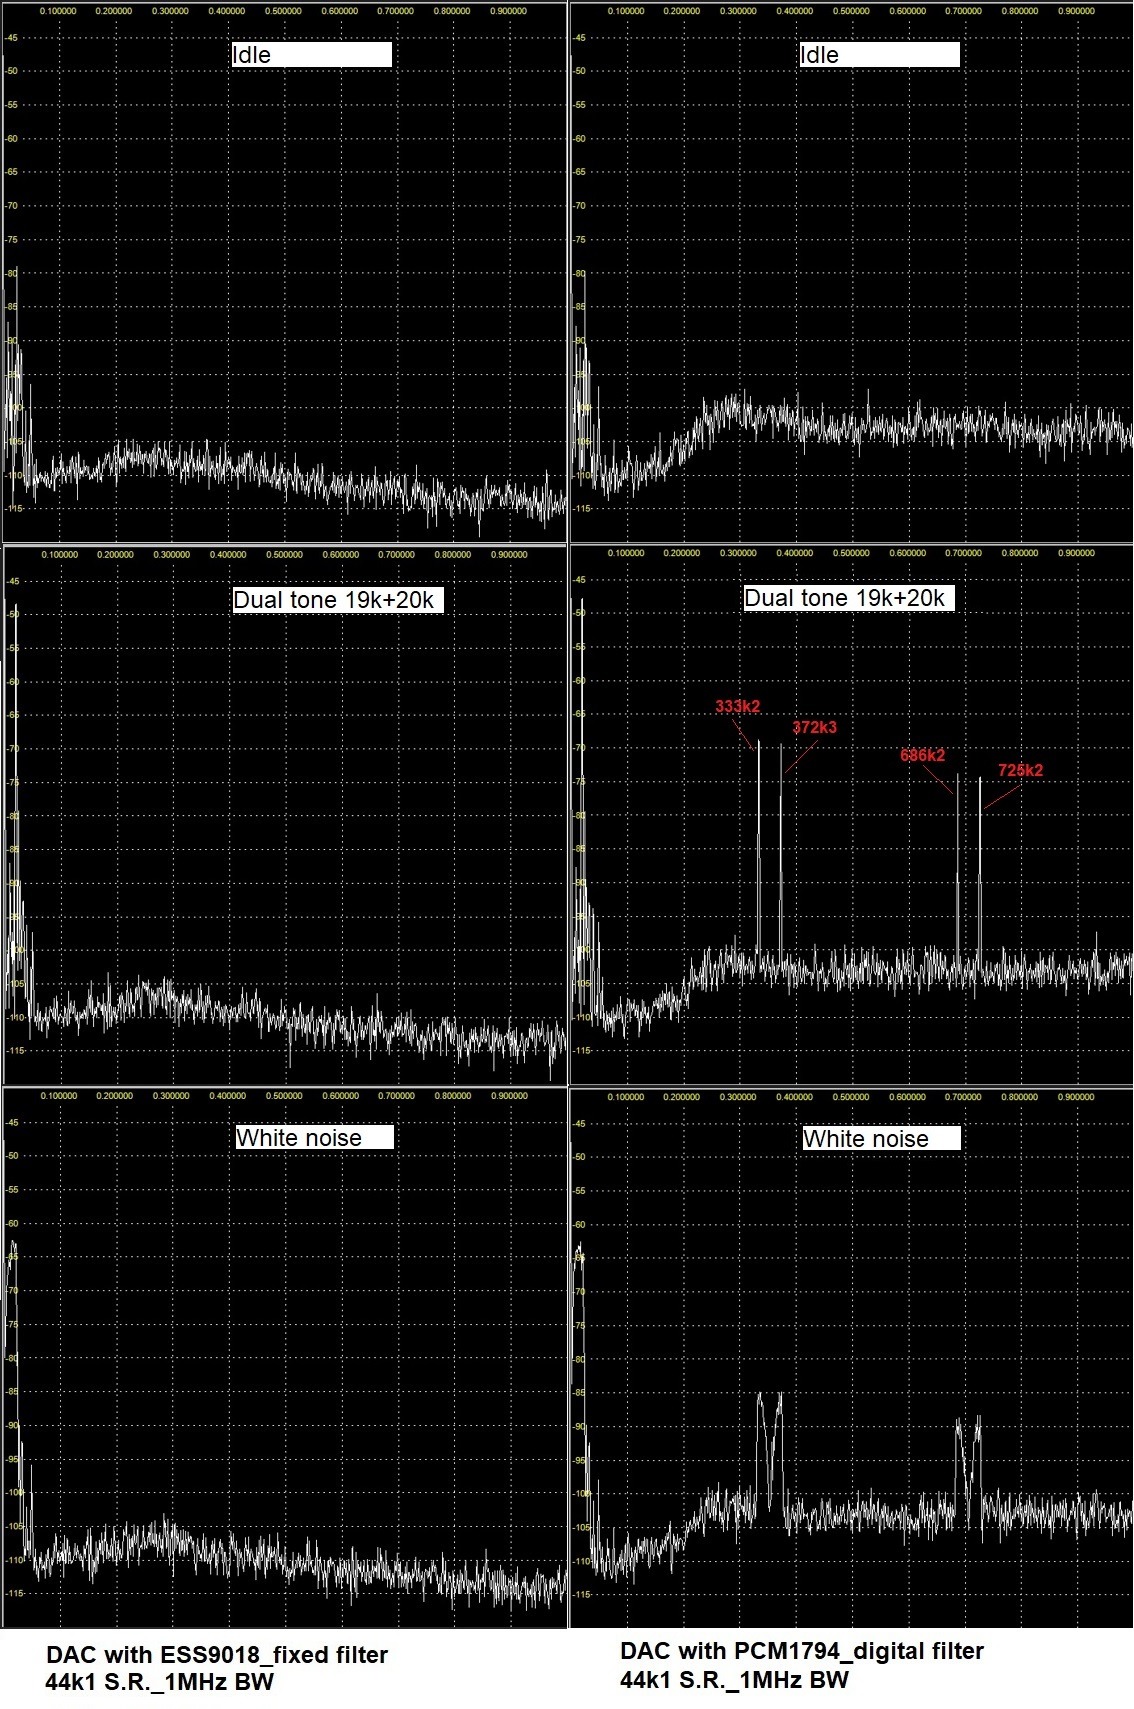Select the 'DAC with ESS9018_fixed filter' caption

[217, 1655]
